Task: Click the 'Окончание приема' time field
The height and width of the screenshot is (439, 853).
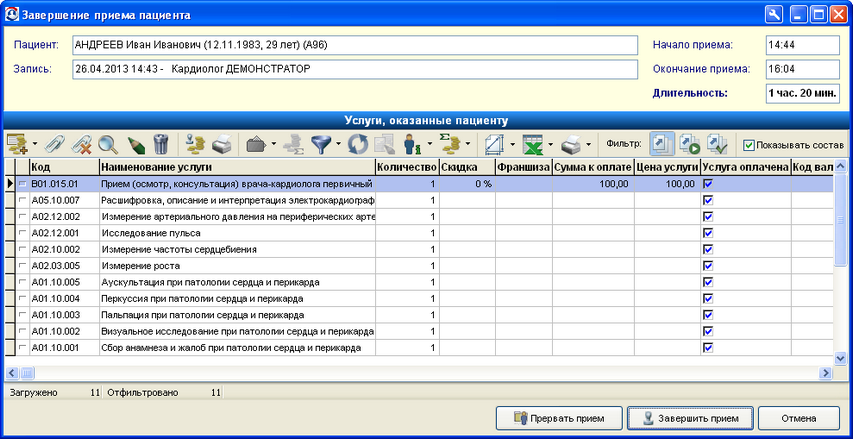Action: pos(801,69)
